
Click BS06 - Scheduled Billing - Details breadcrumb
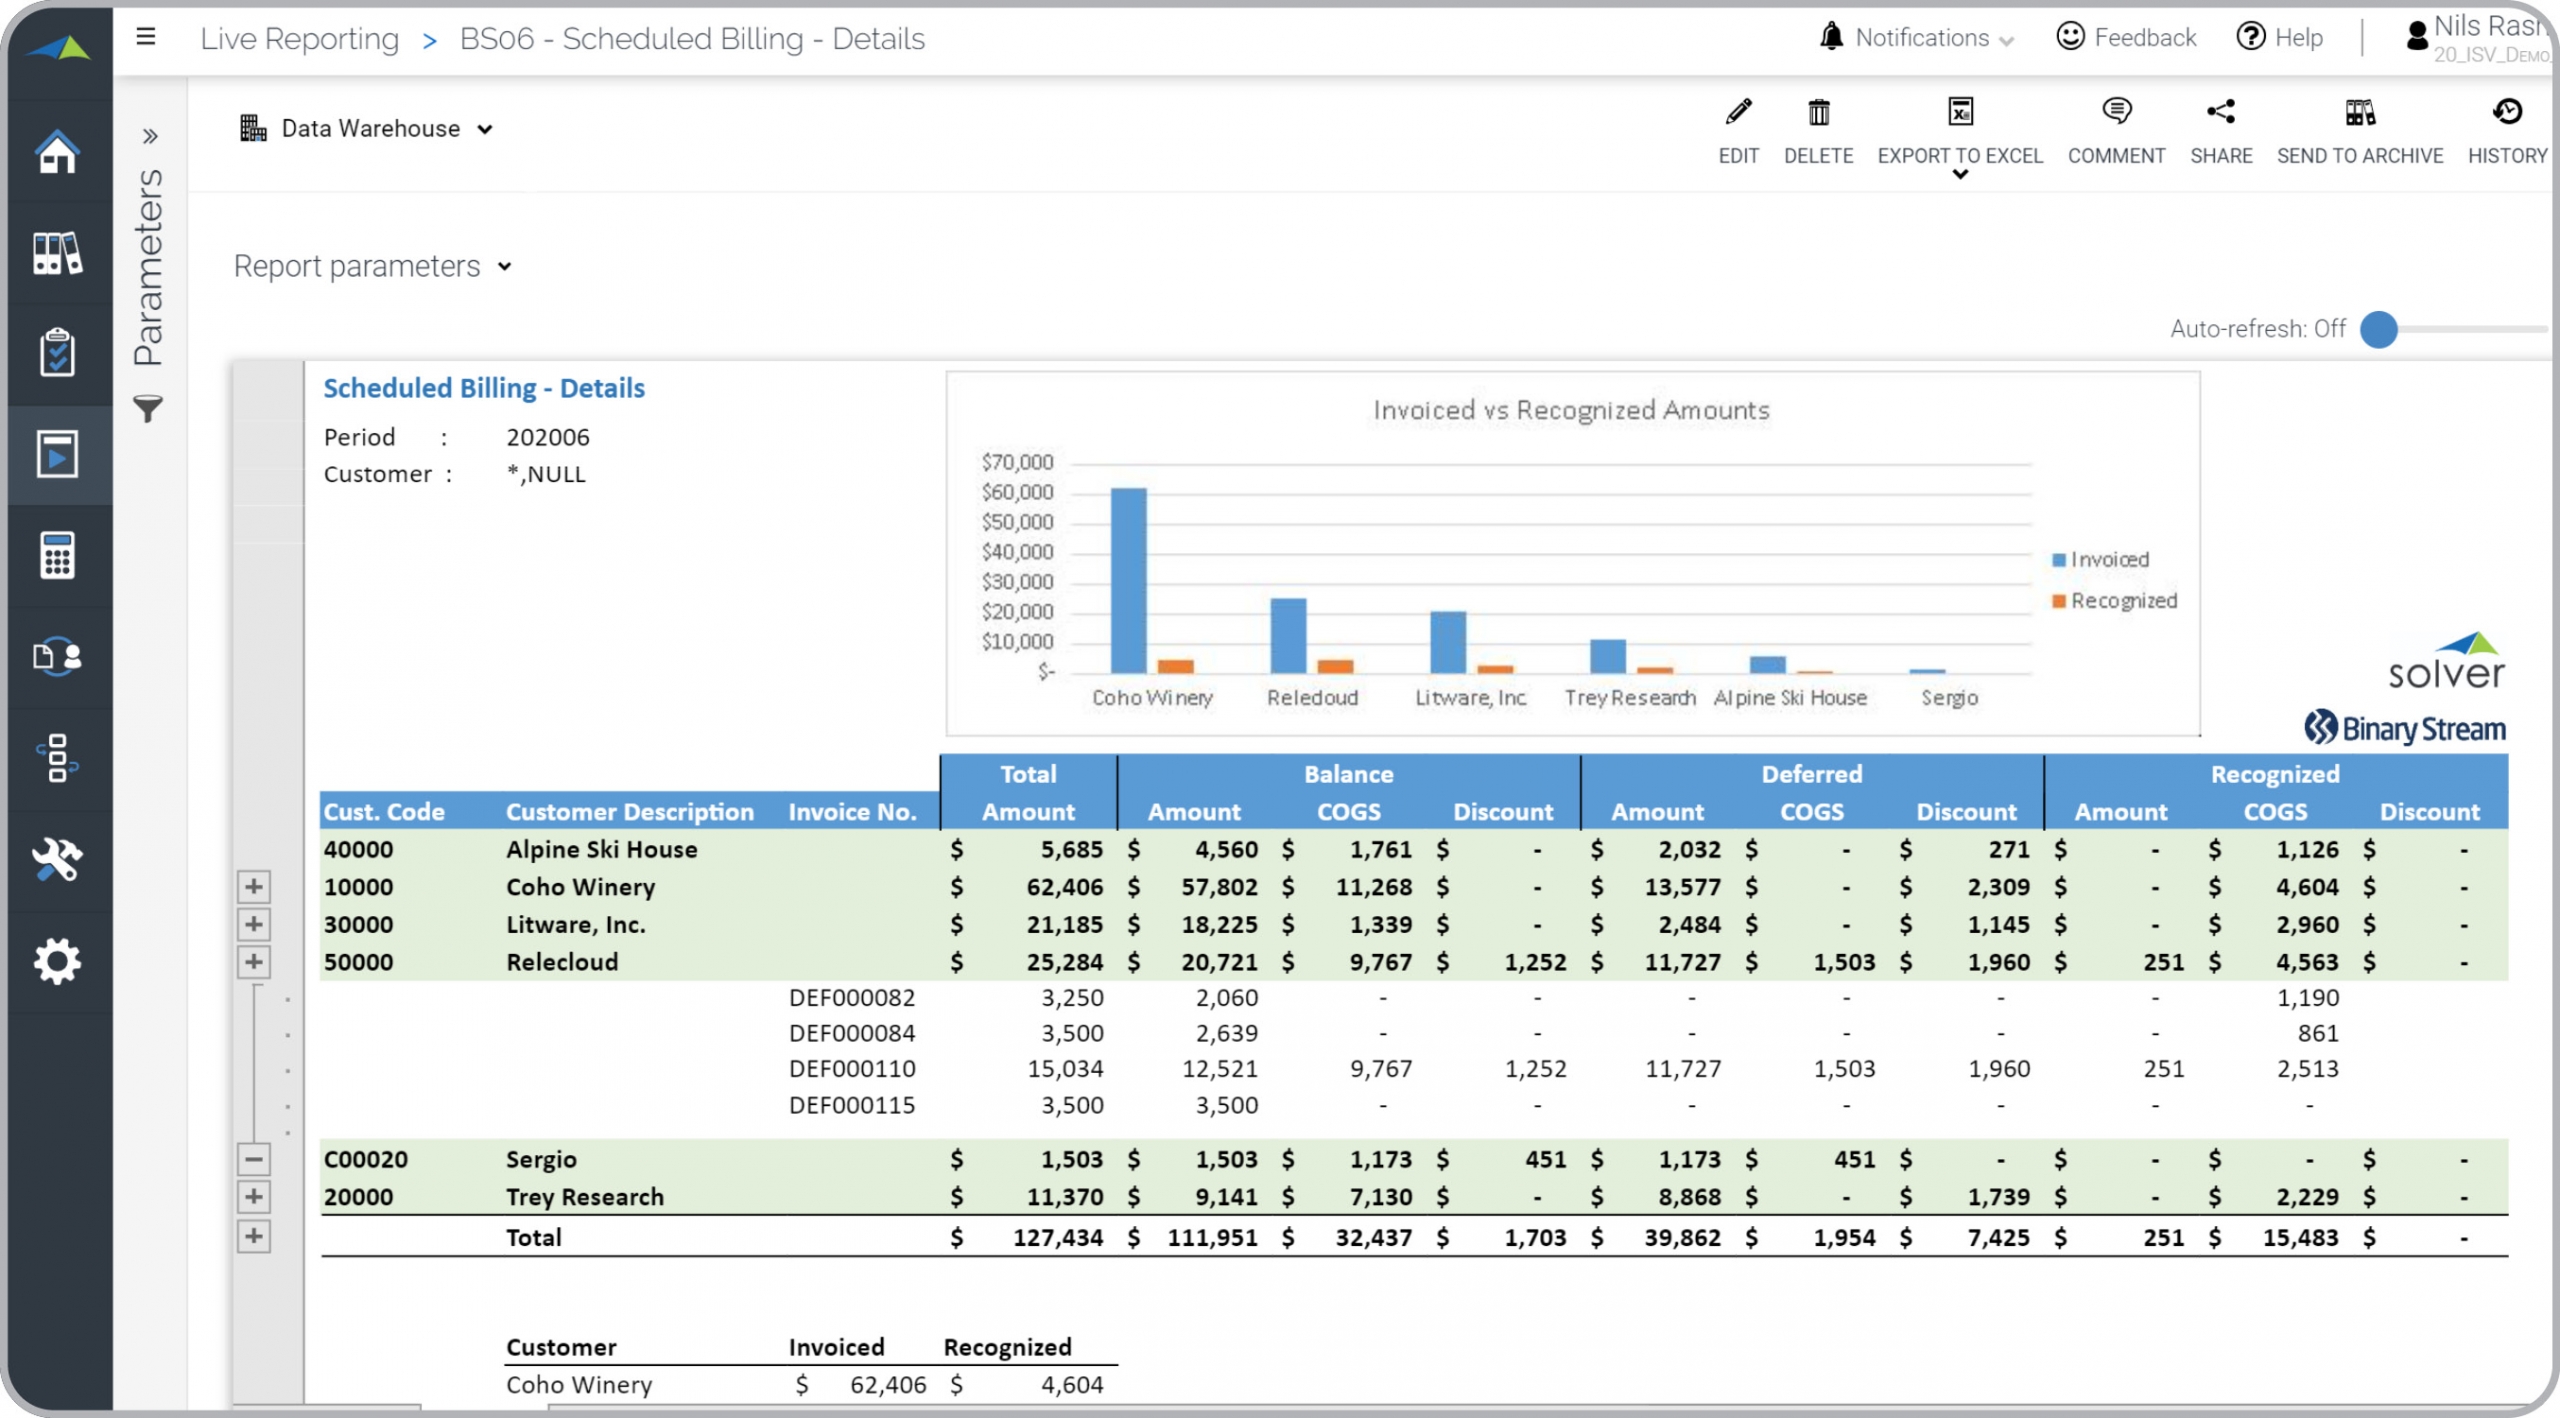[x=692, y=39]
